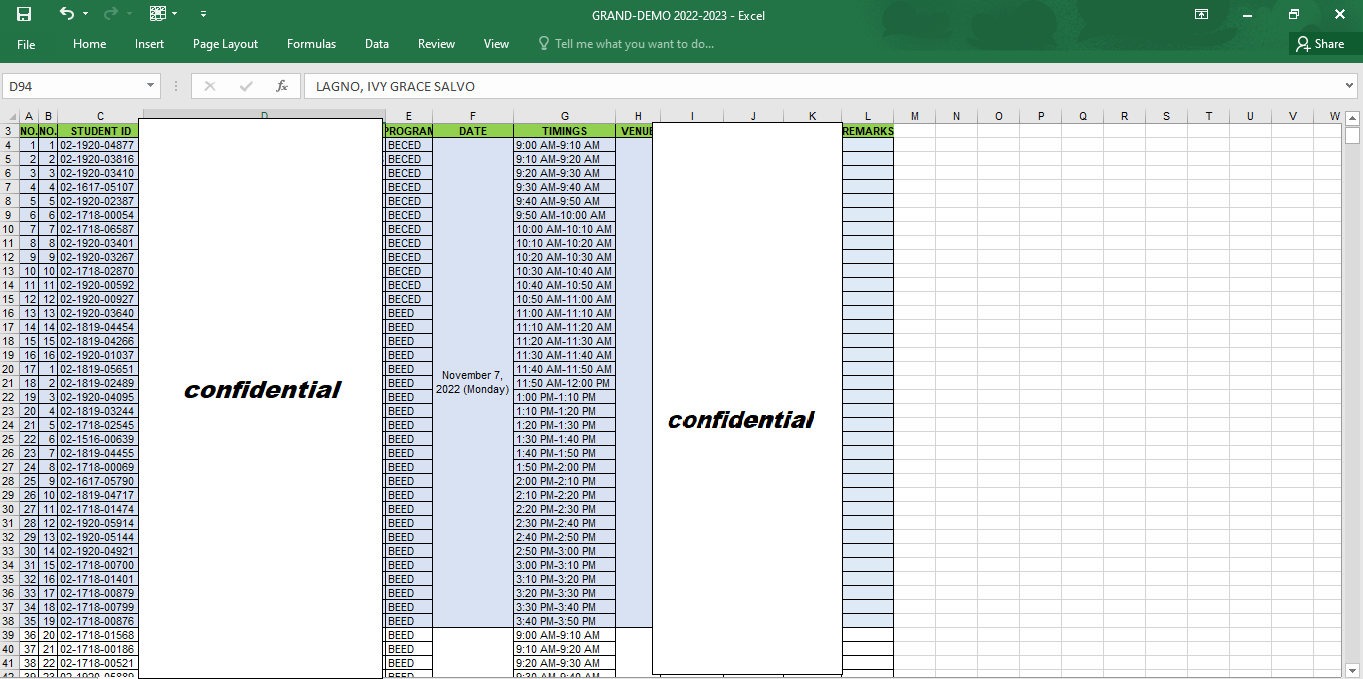Image resolution: width=1363 pixels, height=679 pixels.
Task: Expand the table grid icon dropdown arrow
Action: (175, 14)
